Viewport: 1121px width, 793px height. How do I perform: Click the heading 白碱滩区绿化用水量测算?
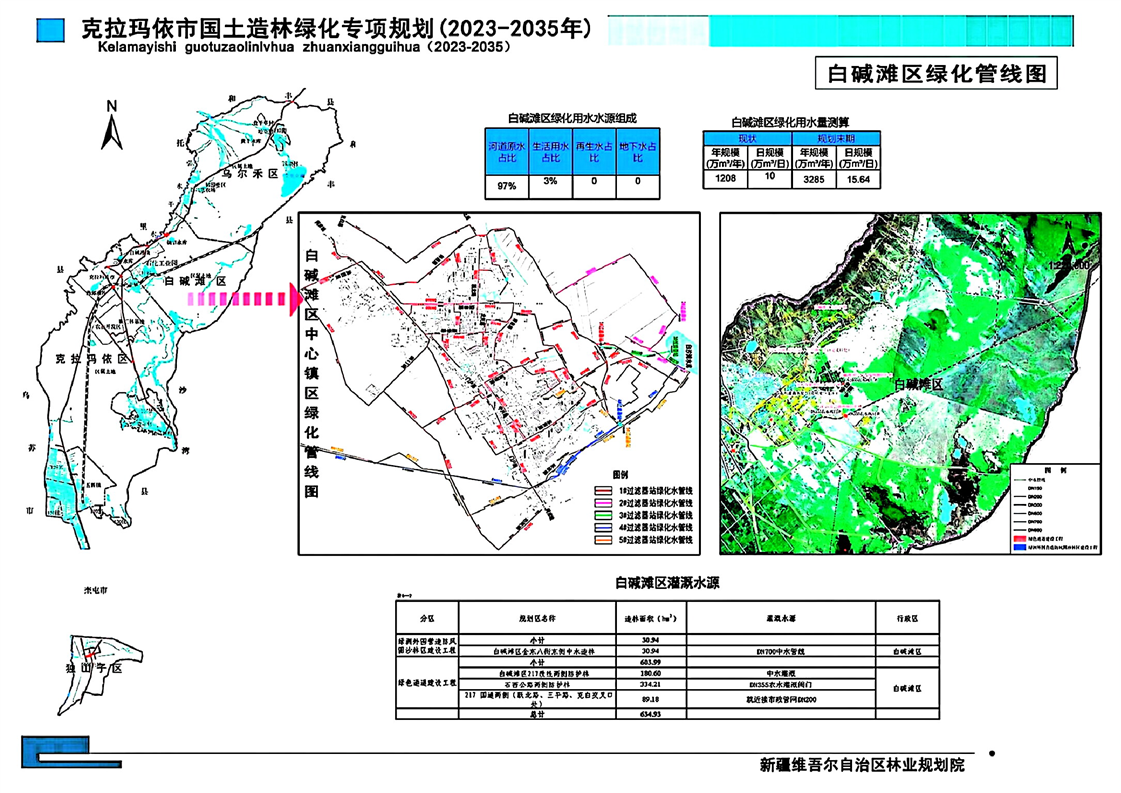pos(790,122)
